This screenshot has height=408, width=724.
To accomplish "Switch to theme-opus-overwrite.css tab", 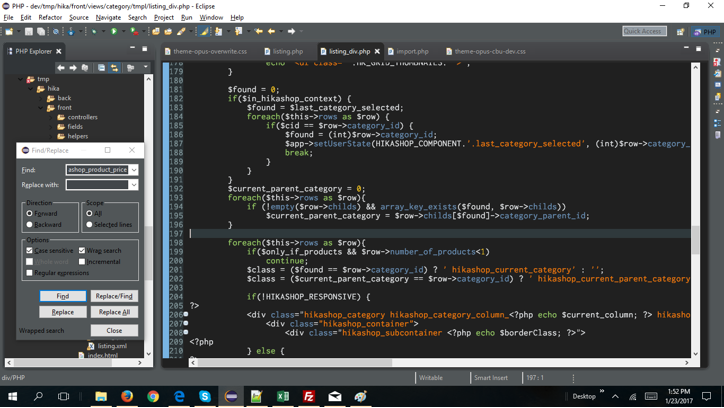I will 206,51.
